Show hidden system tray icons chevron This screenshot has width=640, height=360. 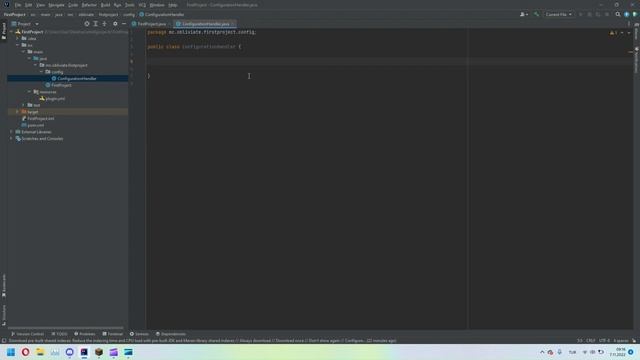pyautogui.click(x=542, y=352)
